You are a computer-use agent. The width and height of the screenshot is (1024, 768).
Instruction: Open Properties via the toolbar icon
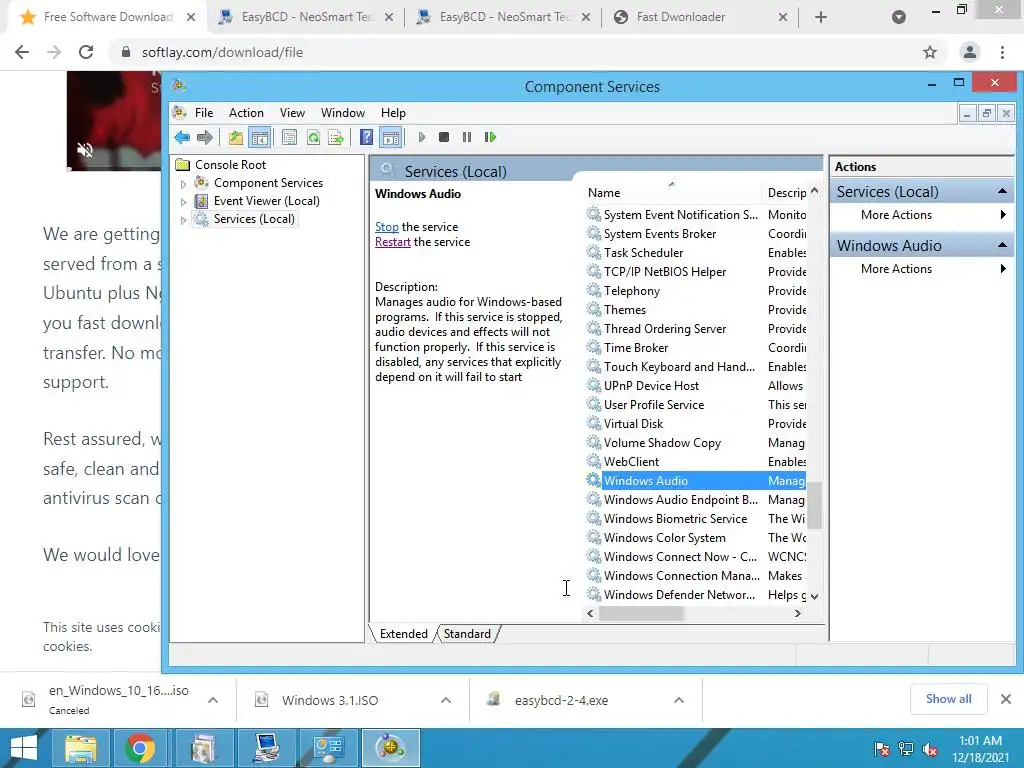point(289,137)
